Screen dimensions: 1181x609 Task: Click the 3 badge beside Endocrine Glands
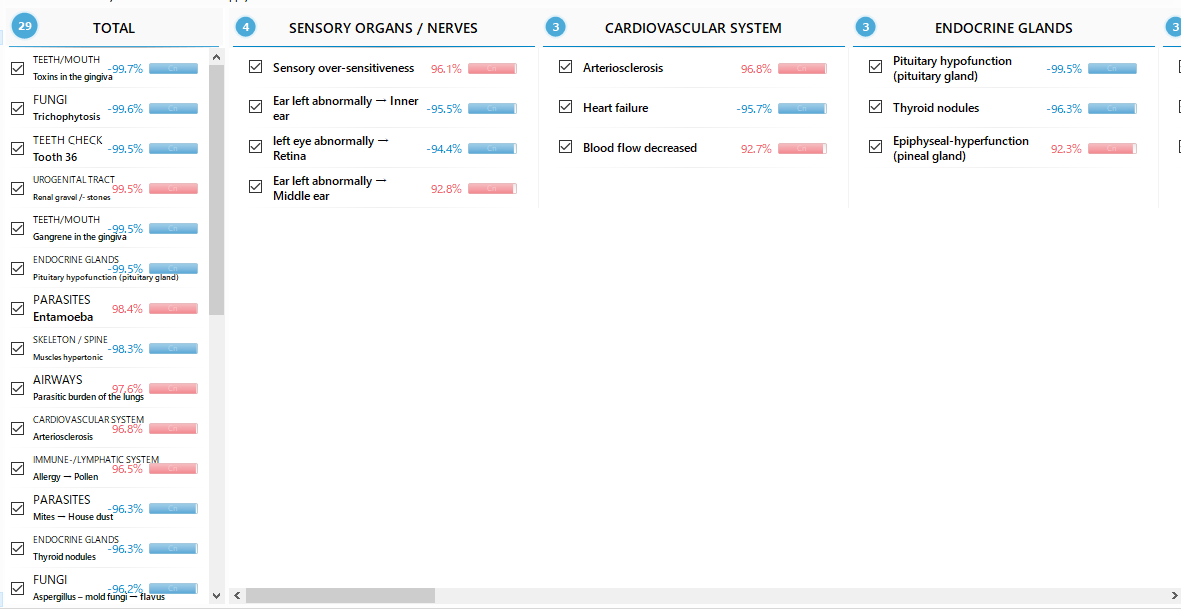(865, 28)
